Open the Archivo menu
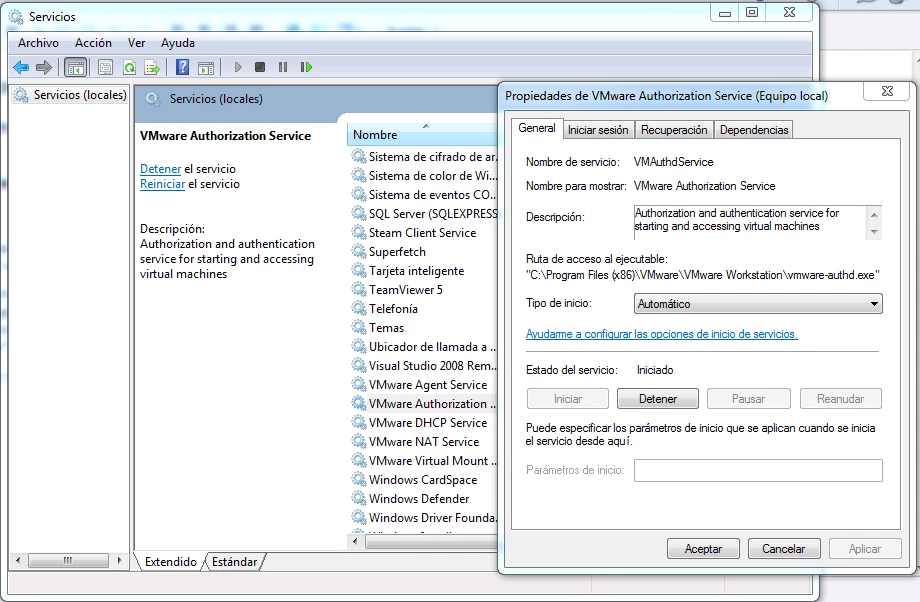 click(x=38, y=43)
